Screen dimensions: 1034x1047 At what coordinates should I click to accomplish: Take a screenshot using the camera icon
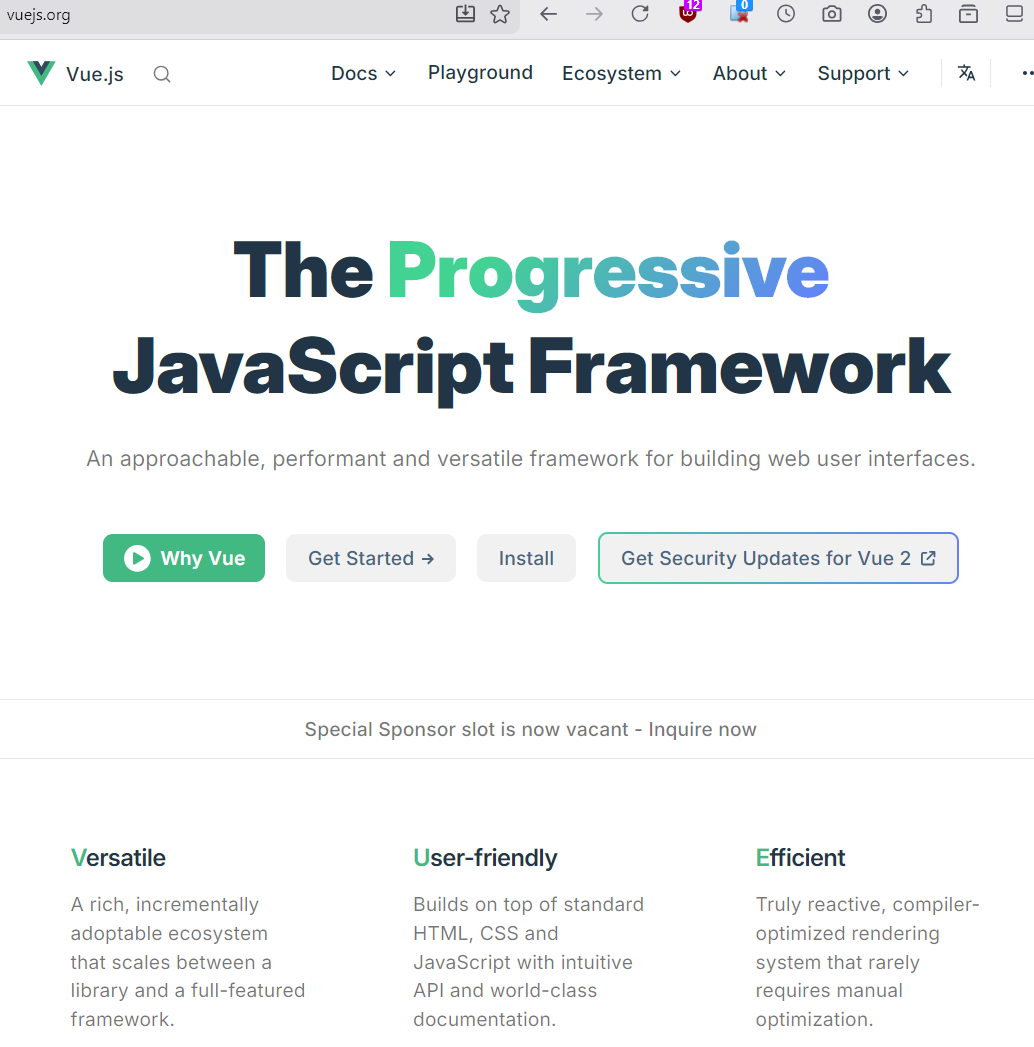[831, 14]
